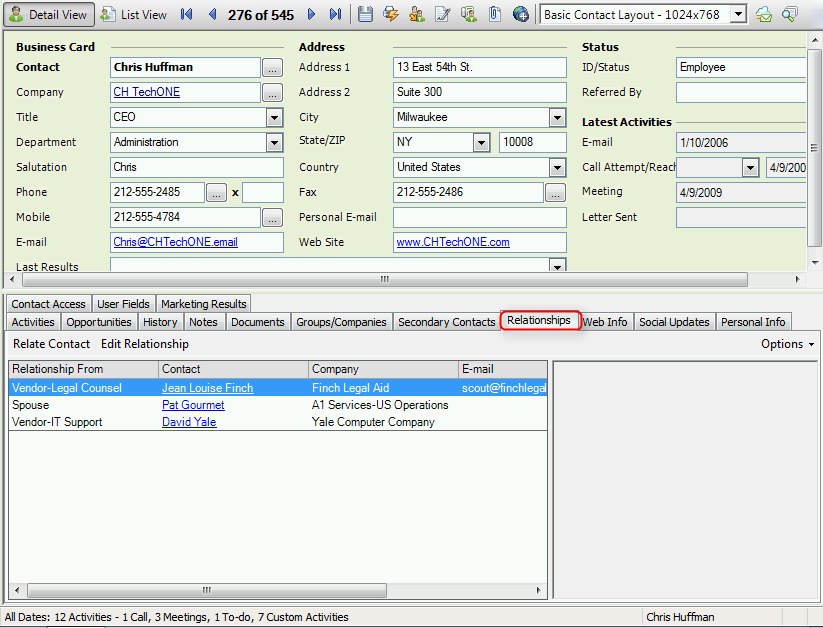Viewport: 823px width, 628px height.
Task: Click the Personal E-mail field
Action: [x=479, y=217]
